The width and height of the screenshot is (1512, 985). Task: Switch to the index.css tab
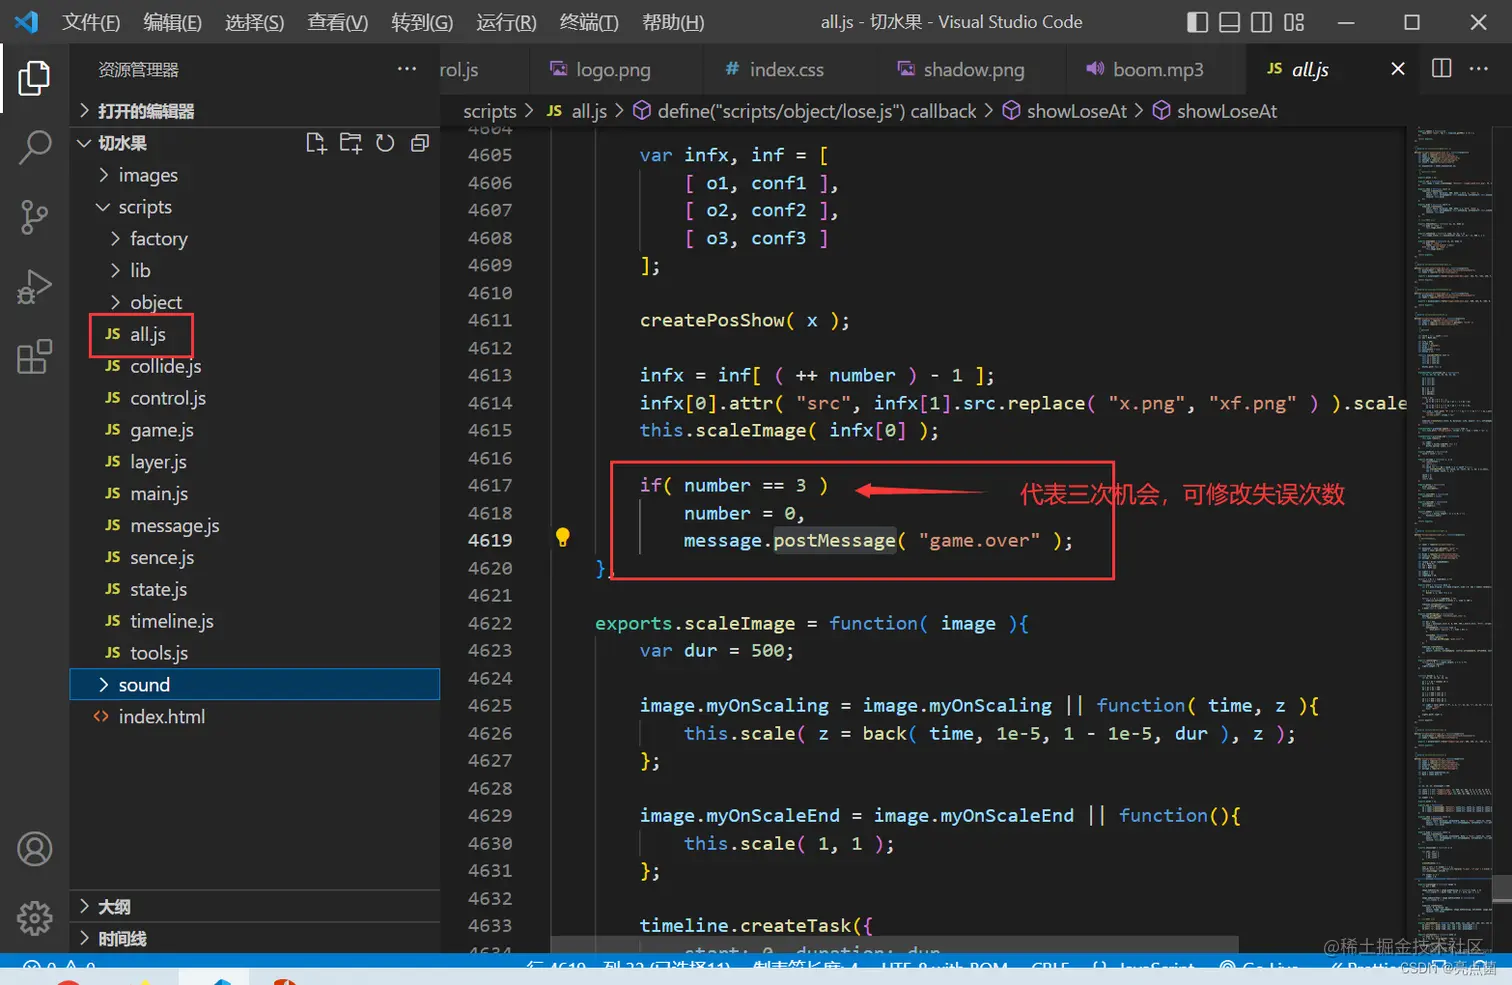(787, 69)
